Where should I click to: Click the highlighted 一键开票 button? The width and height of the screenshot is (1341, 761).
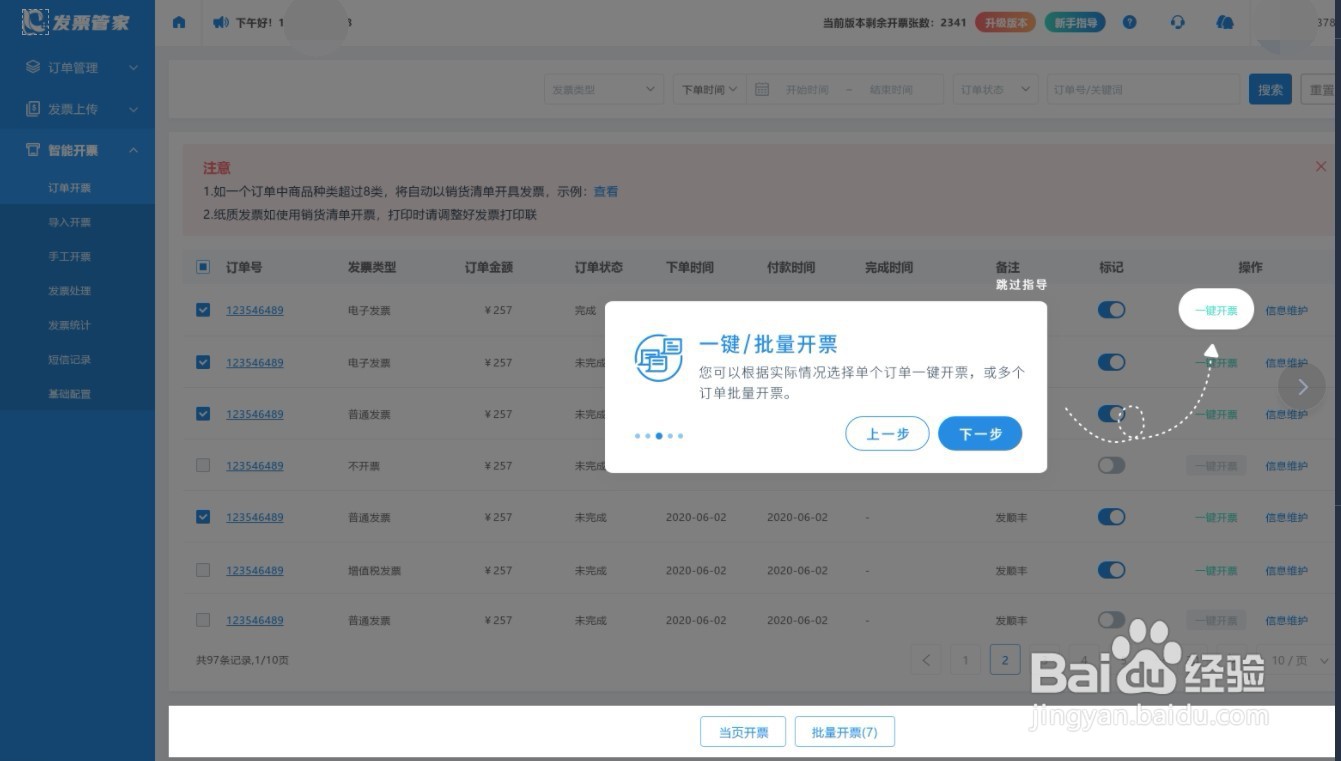pyautogui.click(x=1216, y=310)
